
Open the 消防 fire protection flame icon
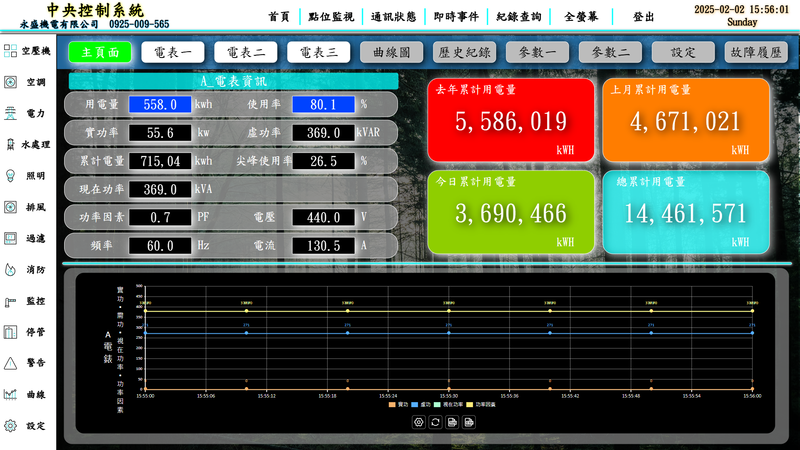point(10,270)
